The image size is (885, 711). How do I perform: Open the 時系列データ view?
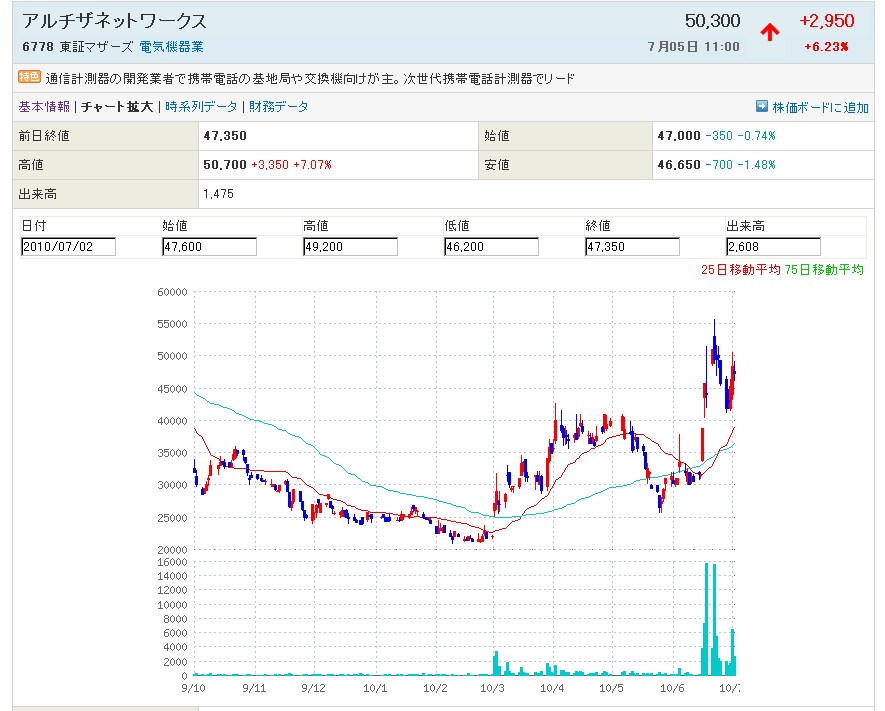(x=201, y=107)
